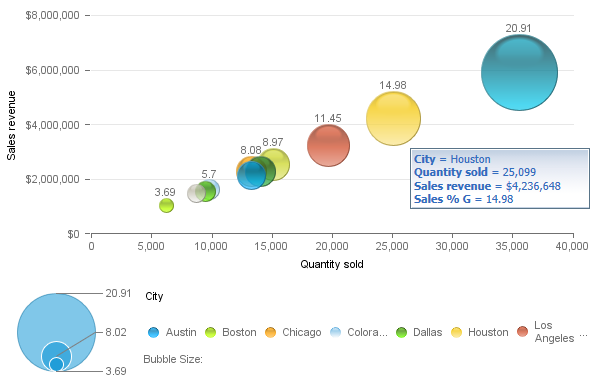Click the Boston legend marker icon
This screenshot has height=384, width=599.
point(210,332)
